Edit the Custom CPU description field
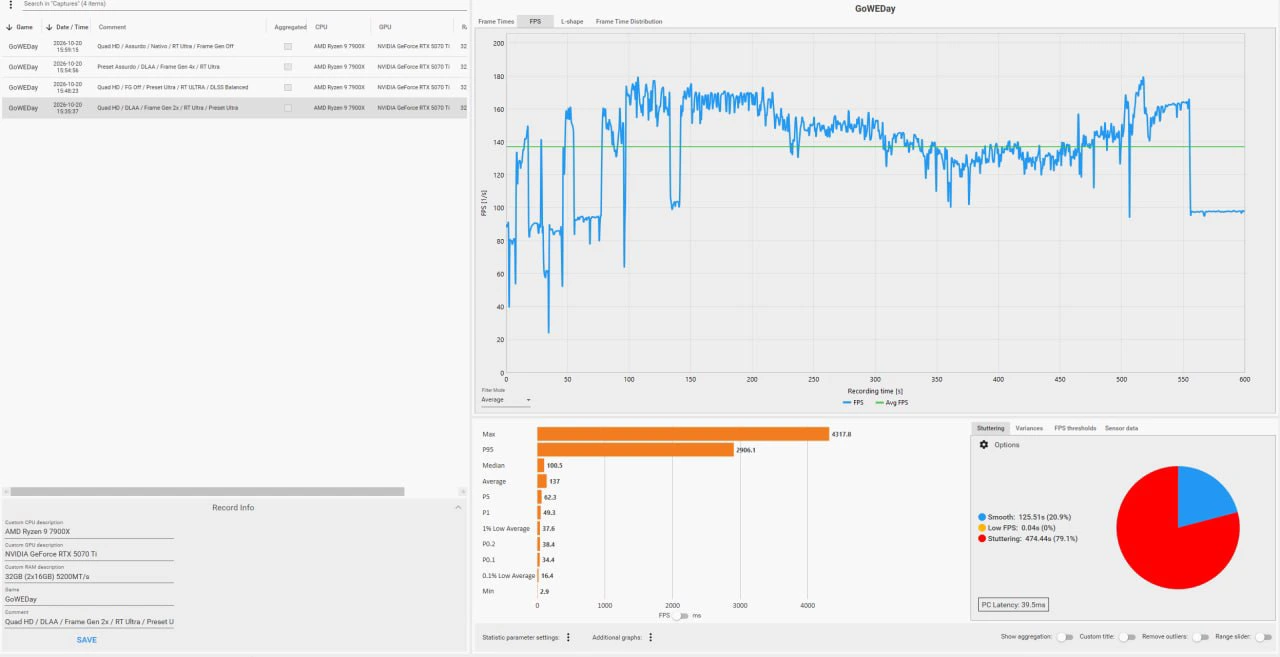 (89, 531)
